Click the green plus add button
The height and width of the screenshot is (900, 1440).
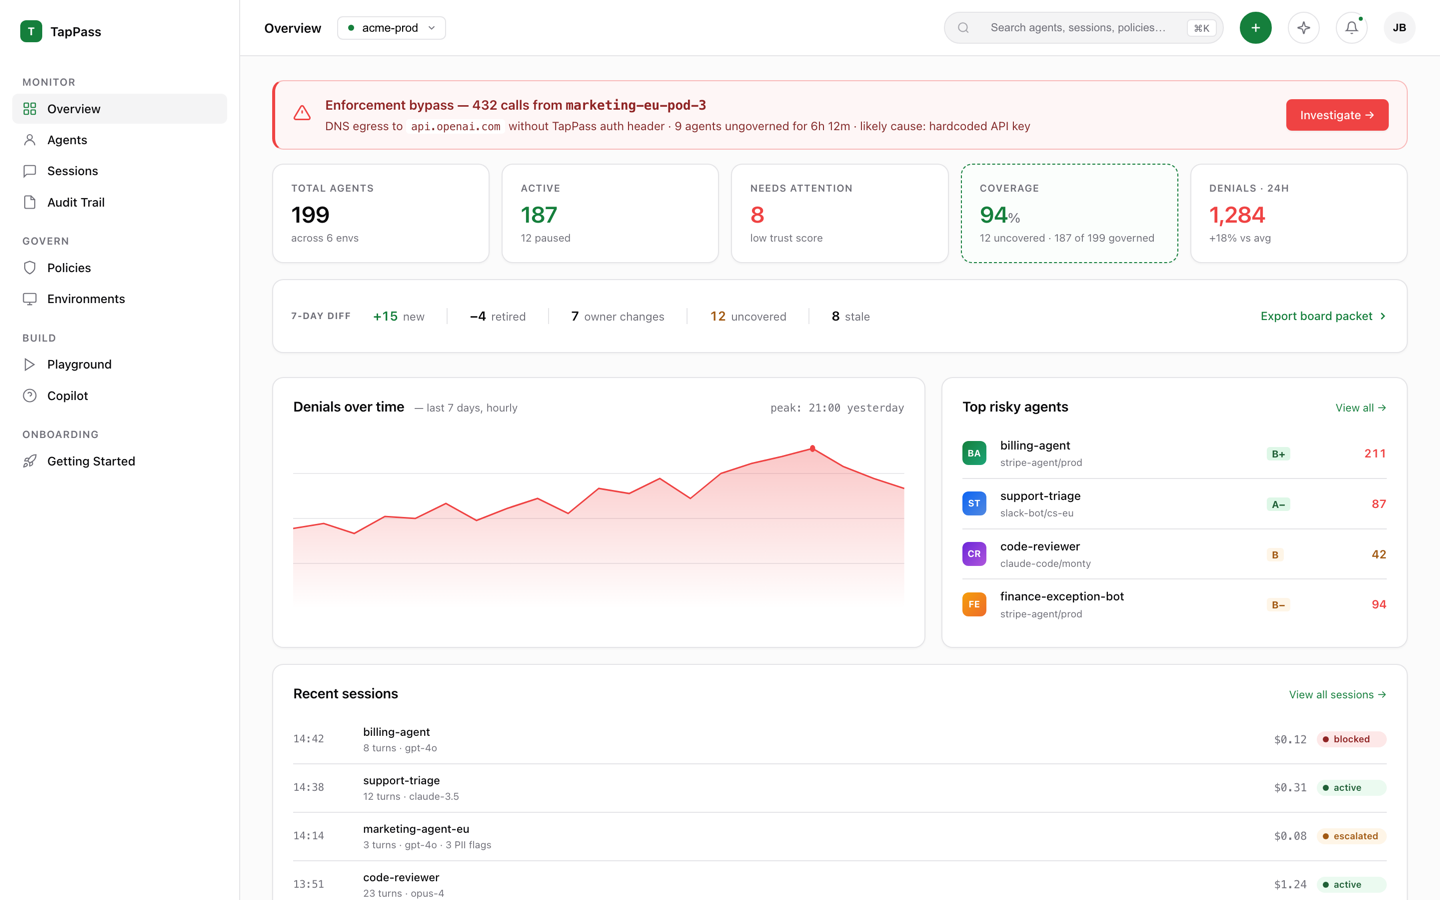[1256, 28]
